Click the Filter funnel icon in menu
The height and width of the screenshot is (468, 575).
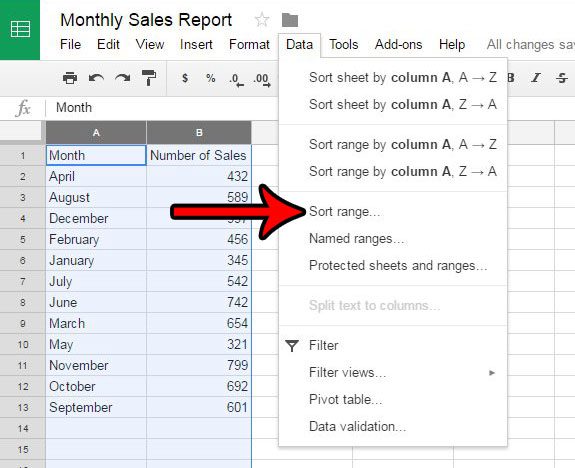(x=292, y=345)
